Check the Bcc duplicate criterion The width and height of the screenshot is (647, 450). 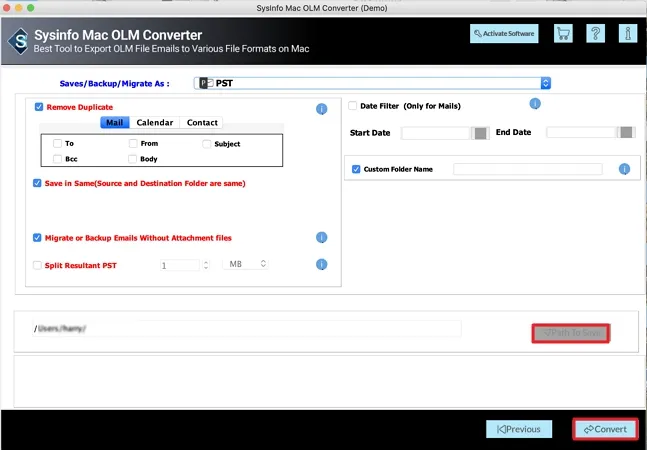coord(57,159)
